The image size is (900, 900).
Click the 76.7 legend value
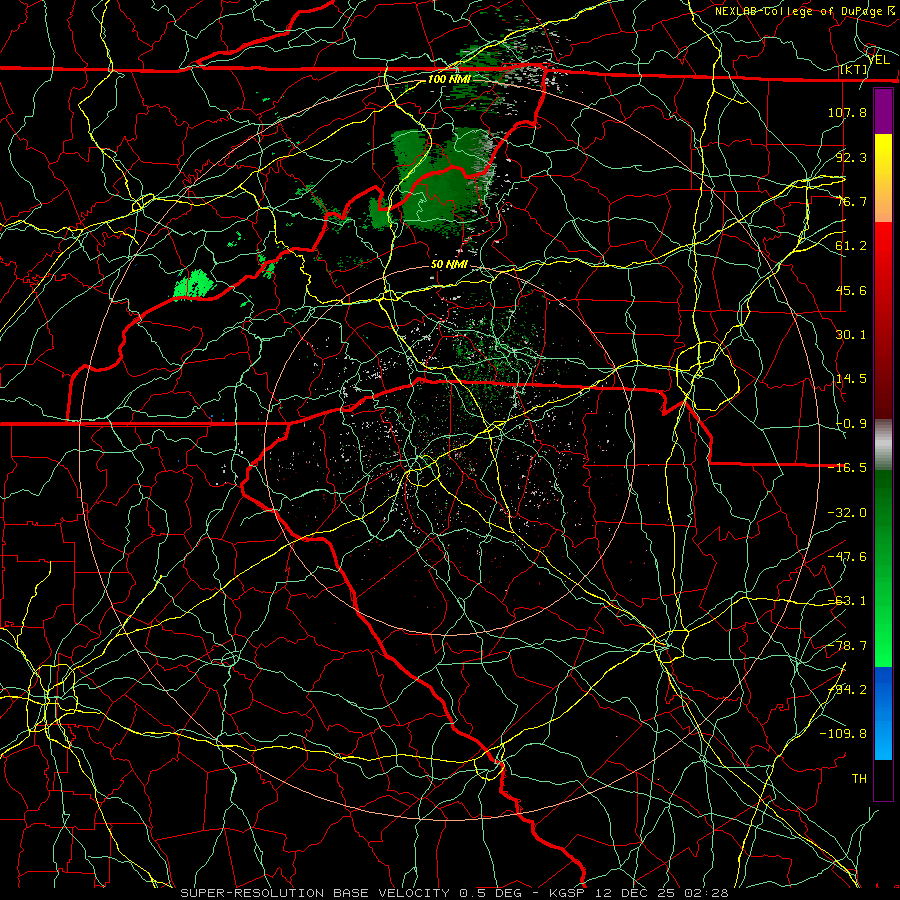pyautogui.click(x=851, y=201)
